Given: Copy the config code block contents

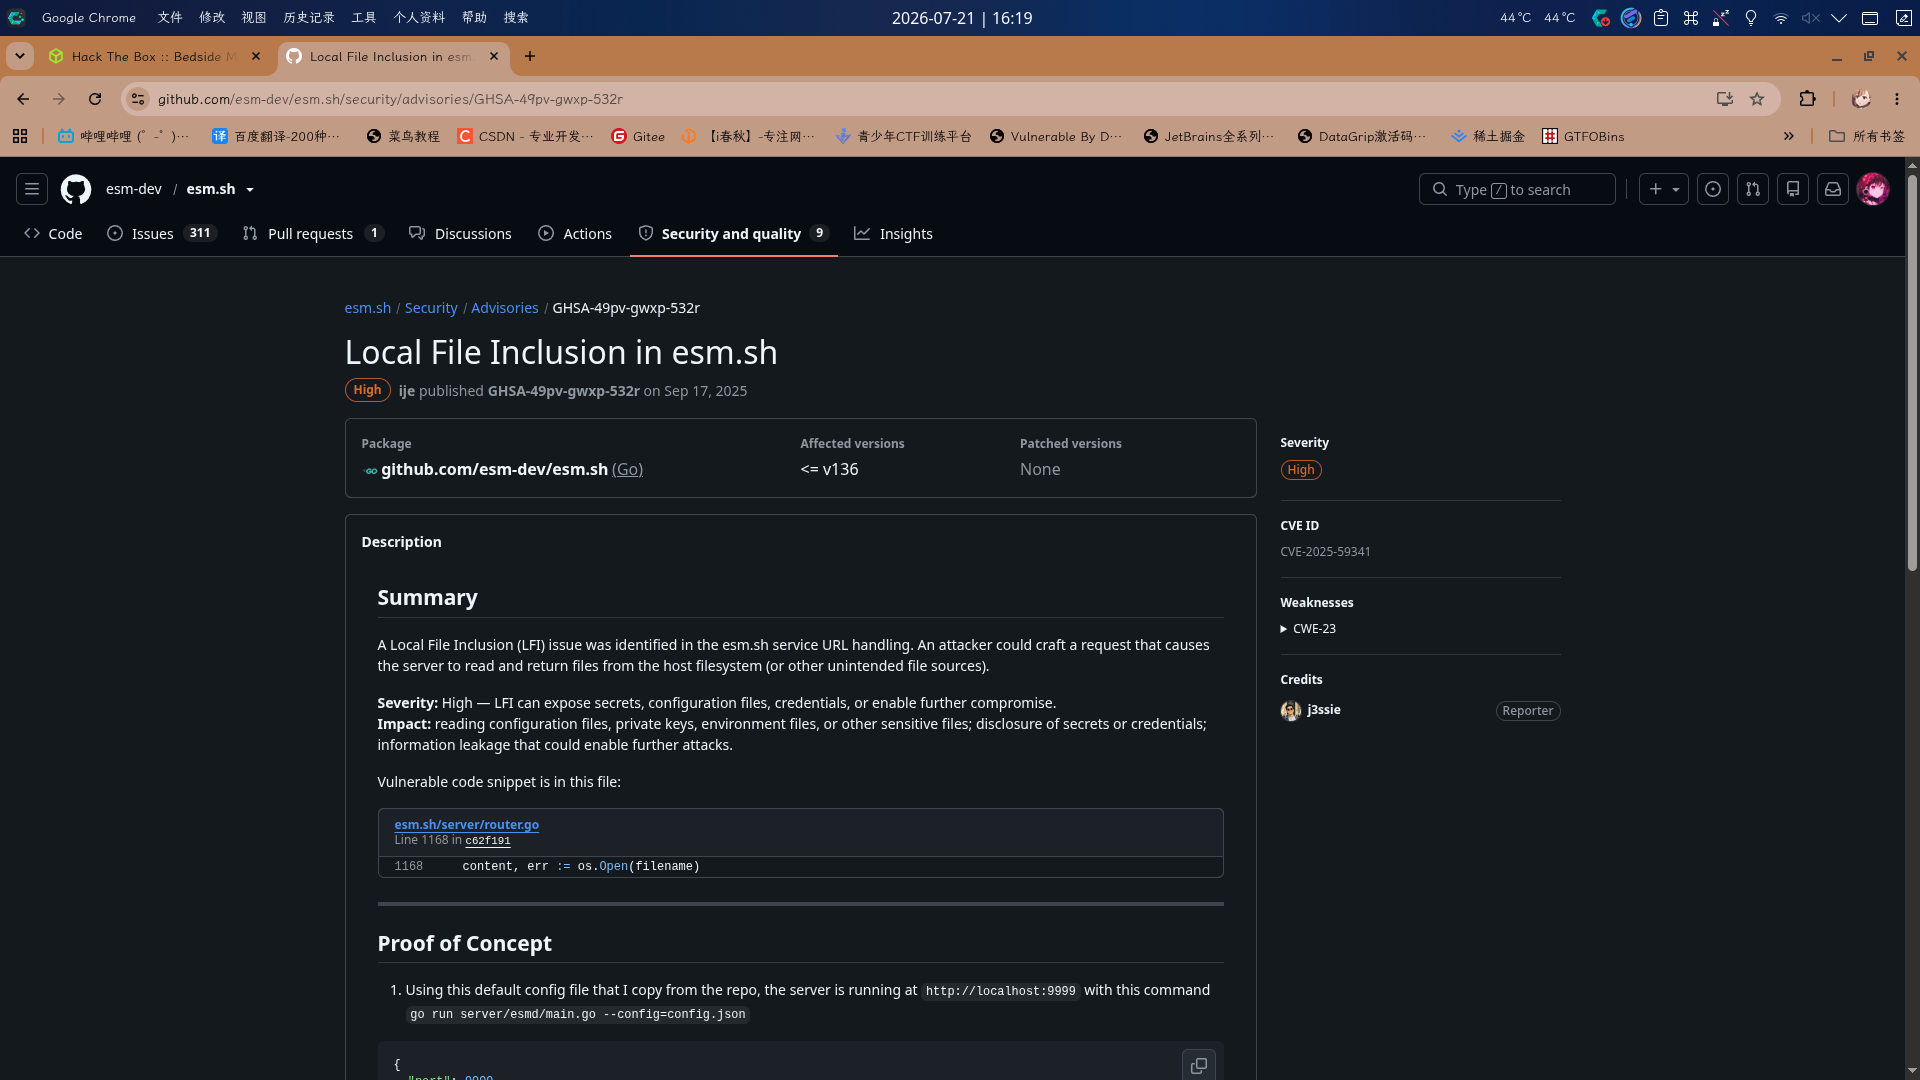Looking at the screenshot, I should (x=1199, y=1066).
